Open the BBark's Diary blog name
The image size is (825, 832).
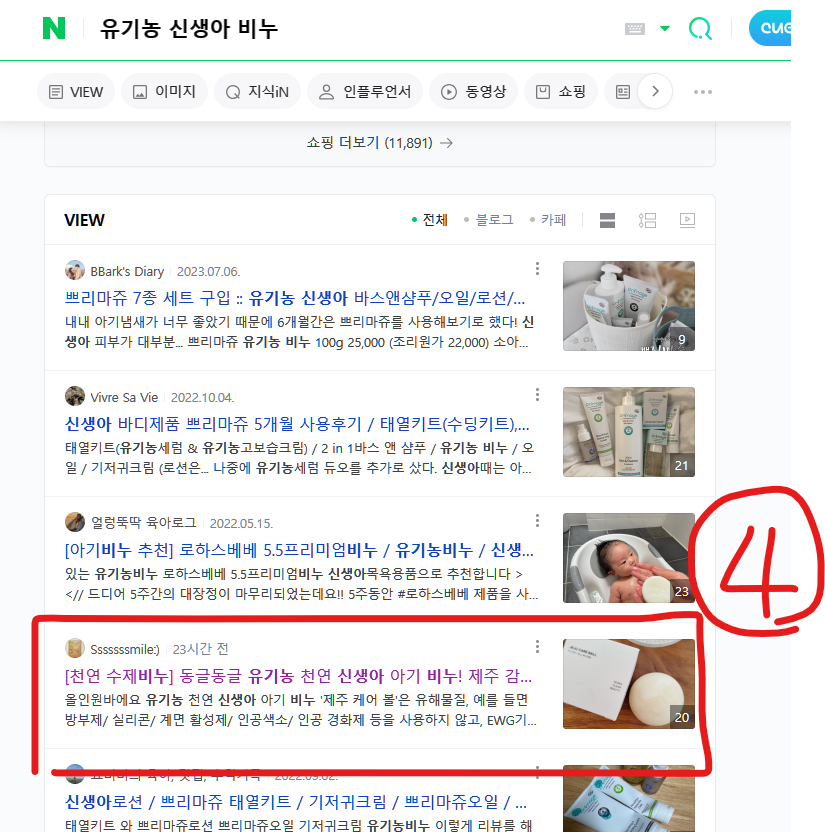127,271
